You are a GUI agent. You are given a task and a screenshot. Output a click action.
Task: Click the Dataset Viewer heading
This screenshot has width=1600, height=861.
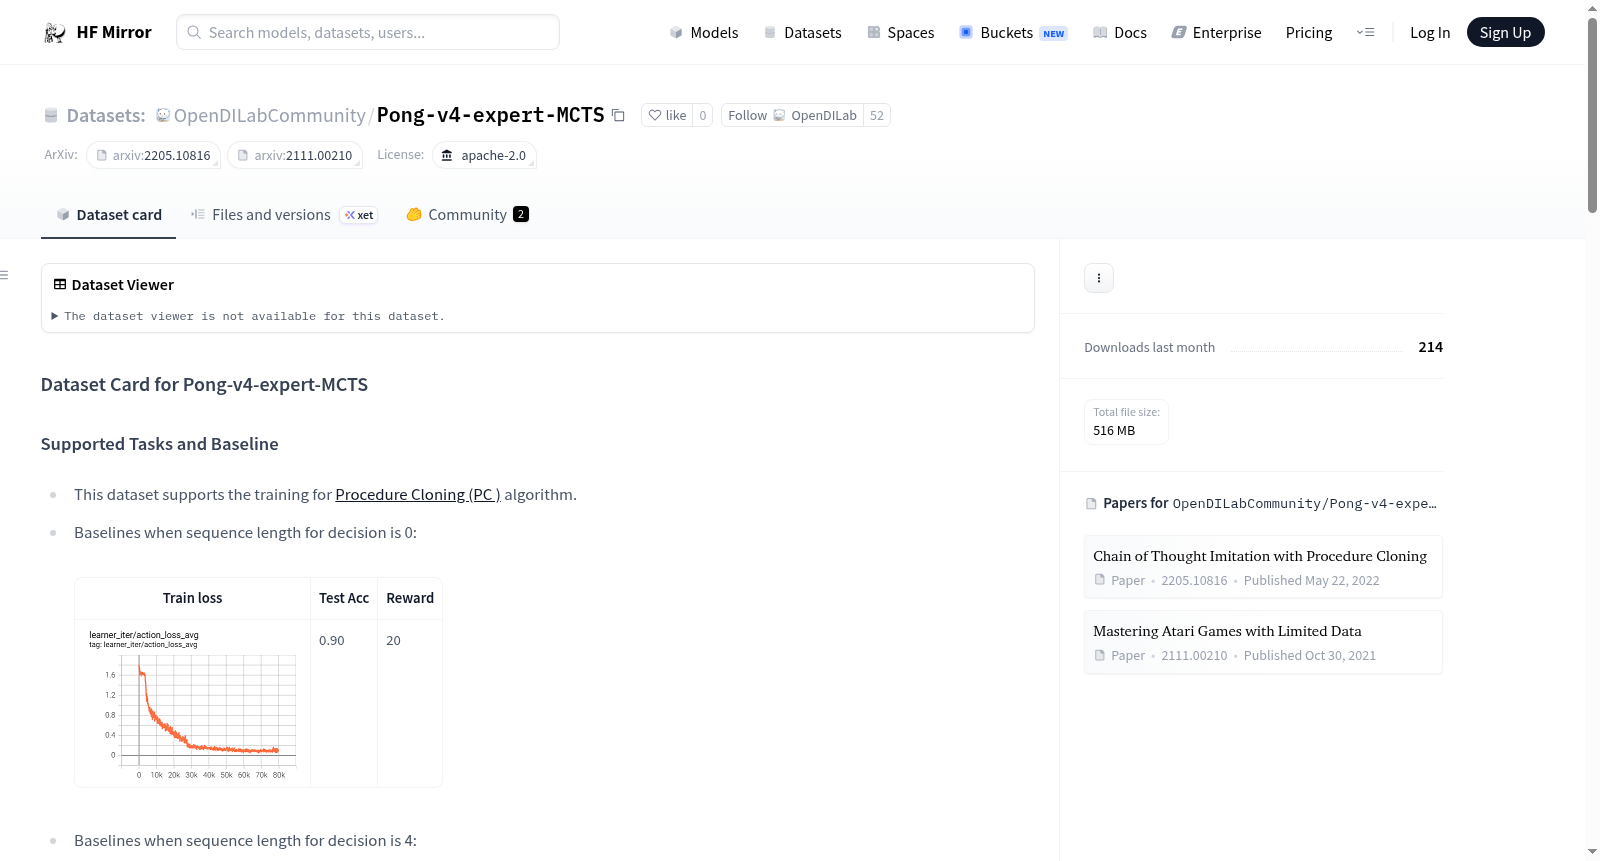(123, 285)
